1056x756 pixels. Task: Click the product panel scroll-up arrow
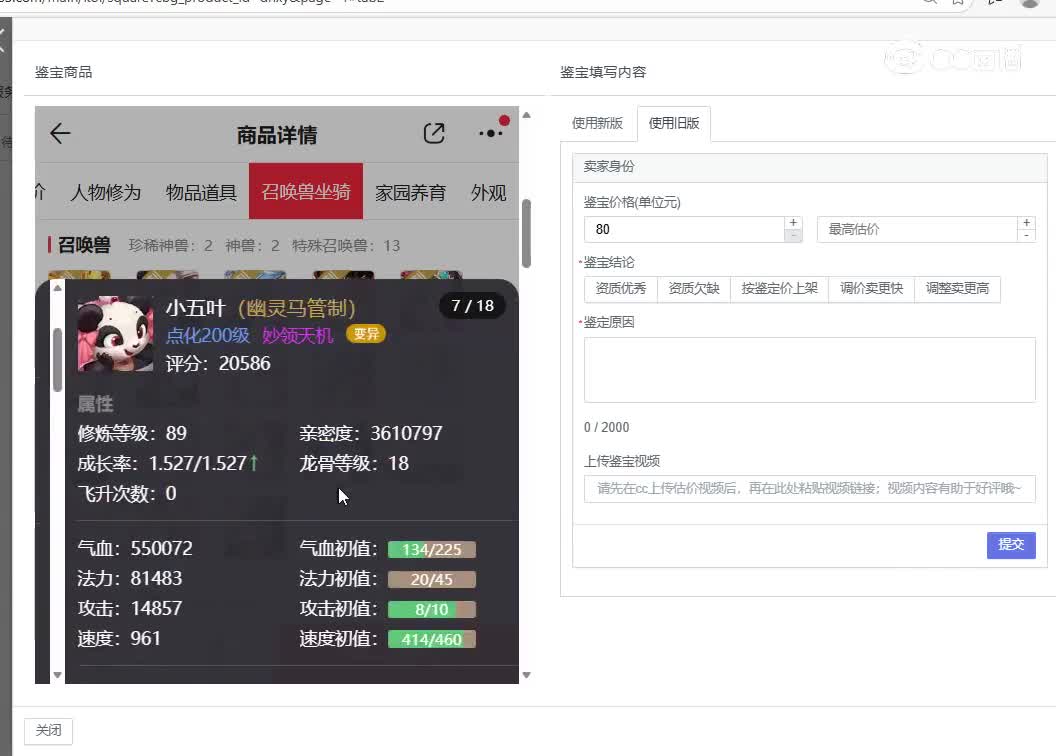527,115
